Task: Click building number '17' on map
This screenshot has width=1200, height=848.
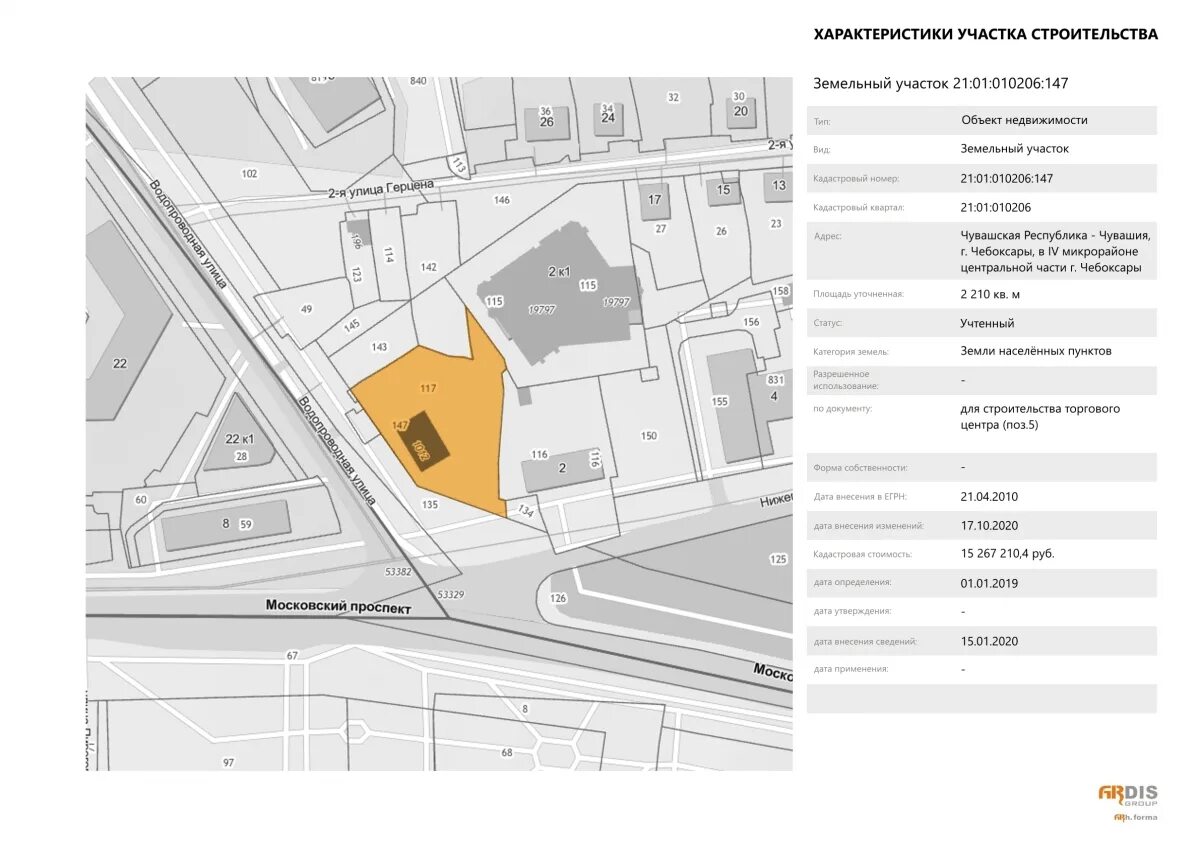Action: tap(655, 200)
